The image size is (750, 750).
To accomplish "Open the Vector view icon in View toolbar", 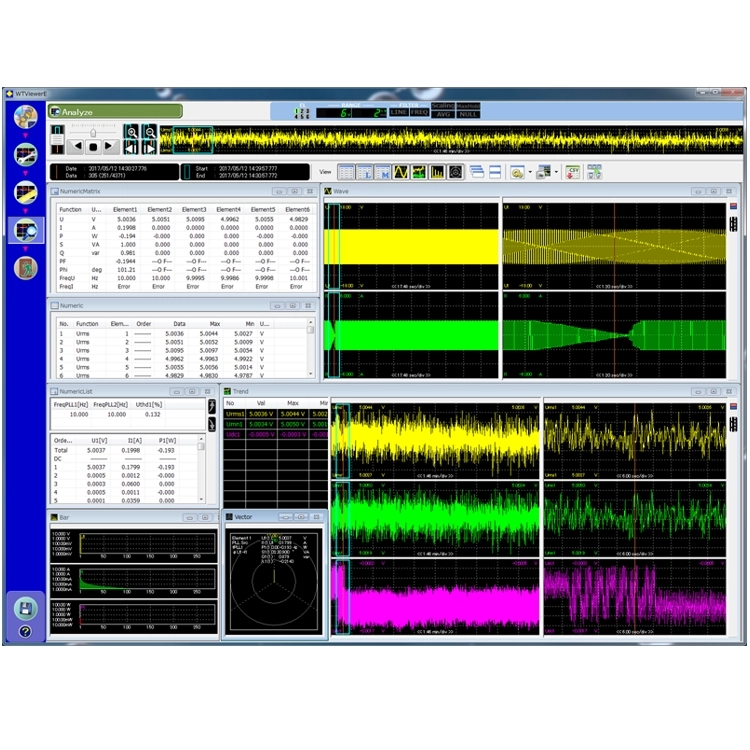I will (x=456, y=172).
